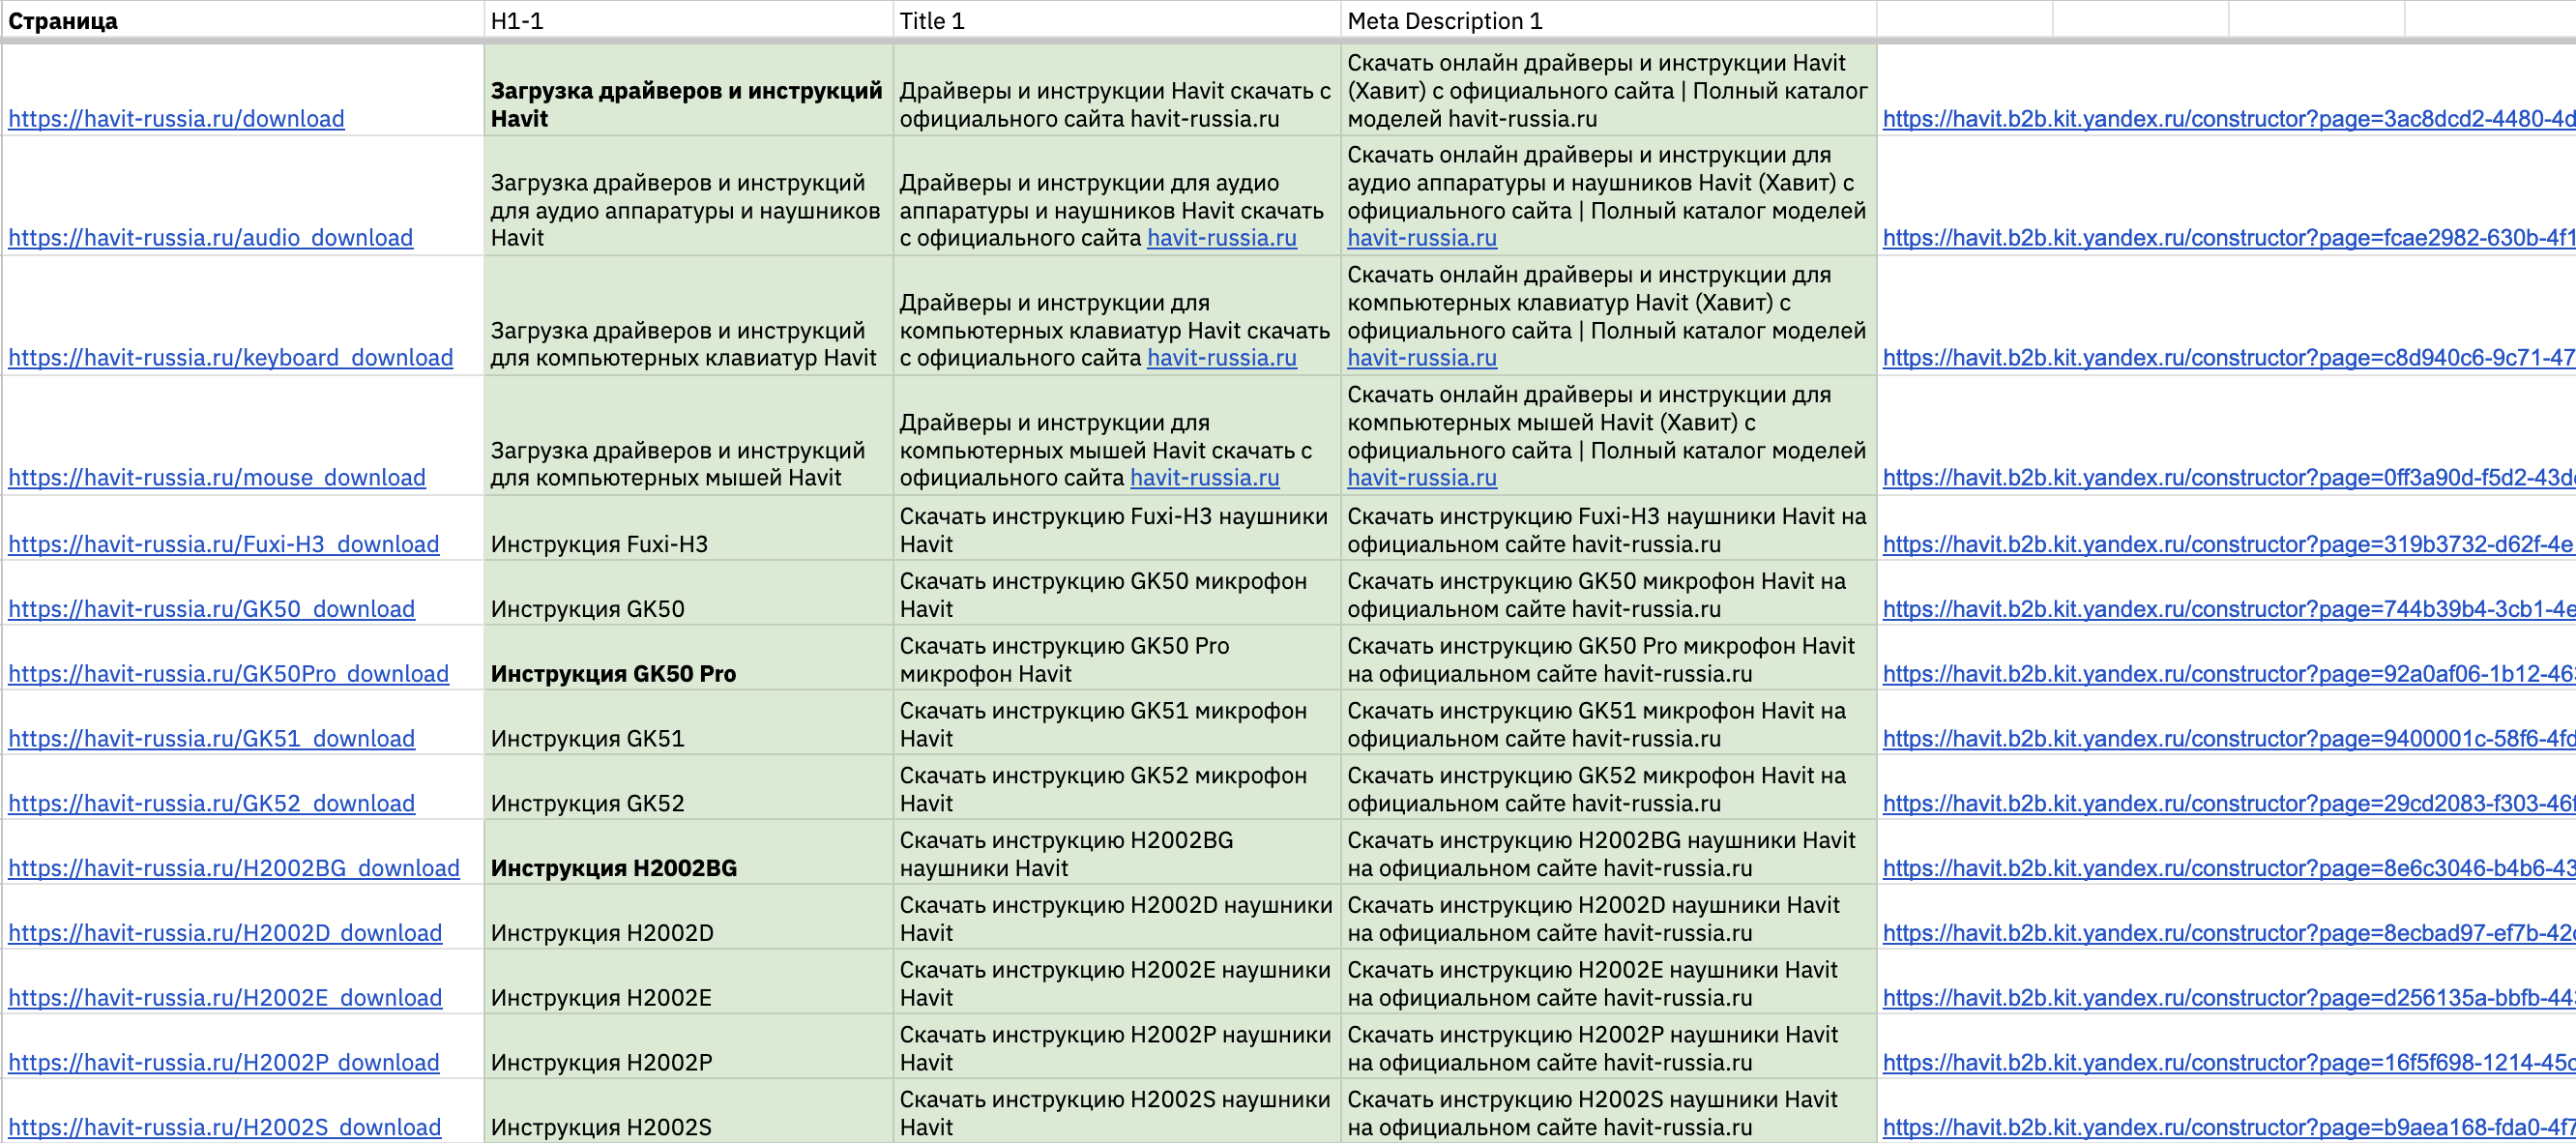Follow havit-russia.ru link in mouse Title cell

[x=1205, y=477]
